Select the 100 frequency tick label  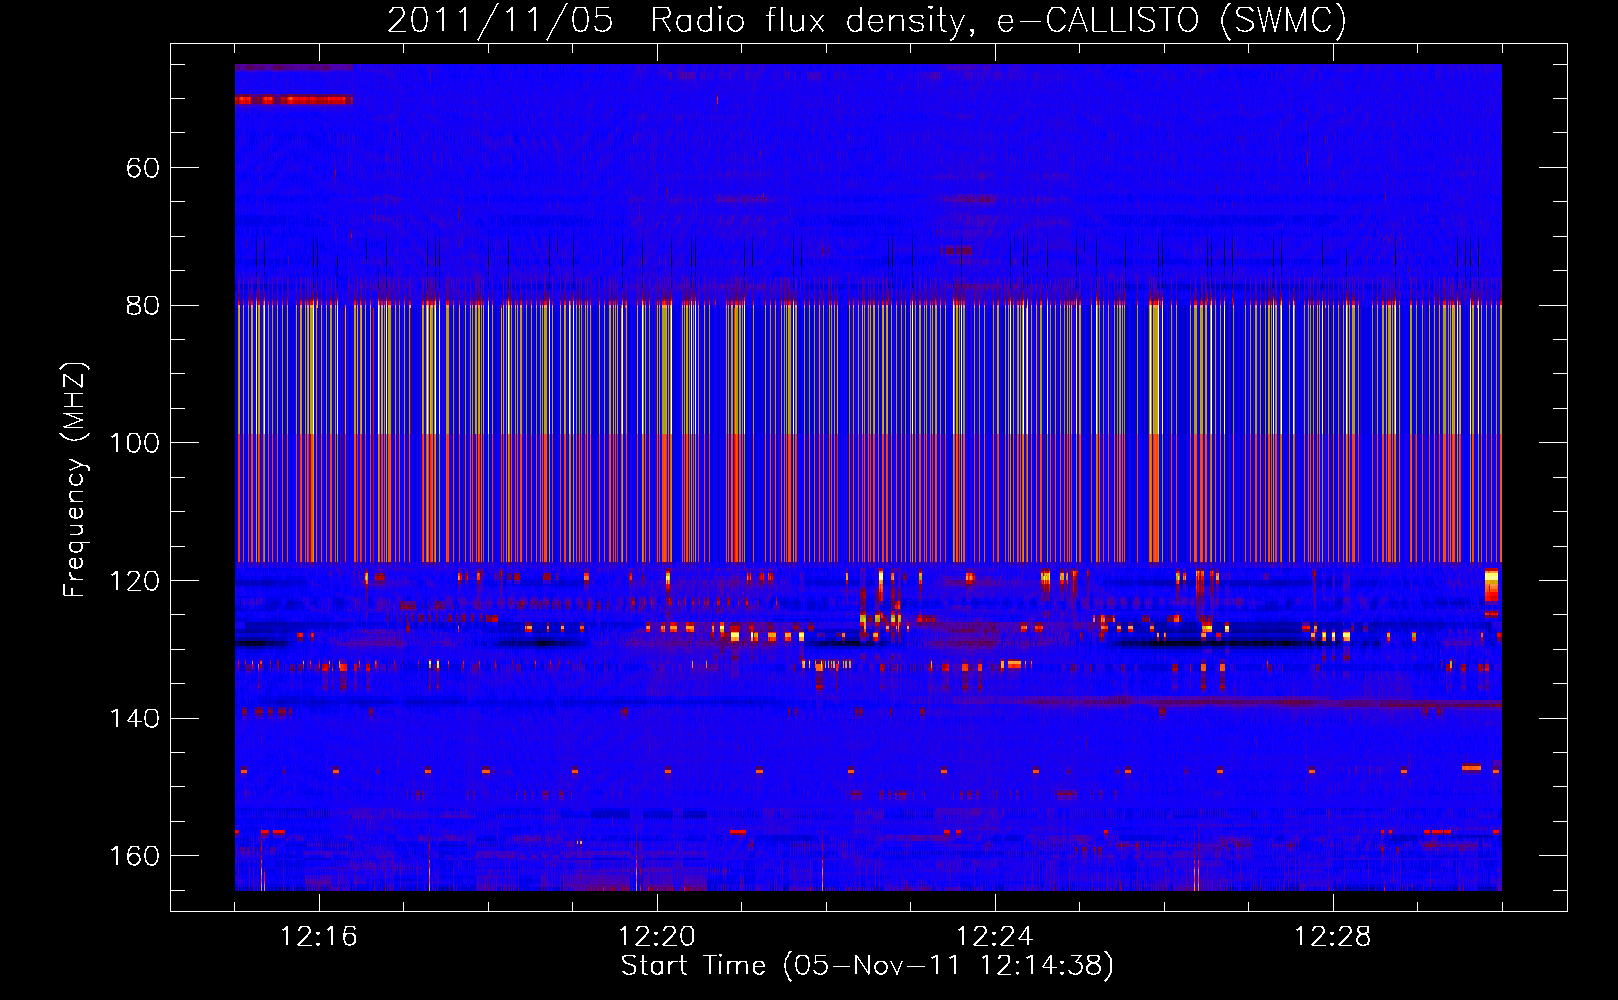pyautogui.click(x=135, y=443)
